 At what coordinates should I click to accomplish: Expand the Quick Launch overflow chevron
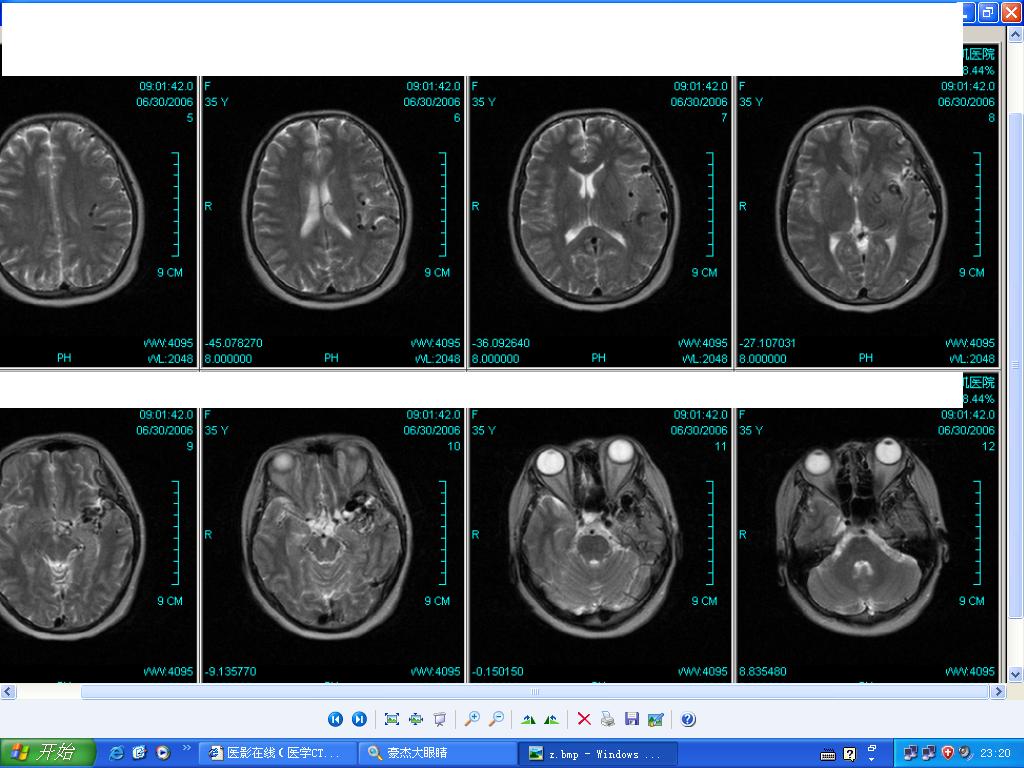point(186,748)
